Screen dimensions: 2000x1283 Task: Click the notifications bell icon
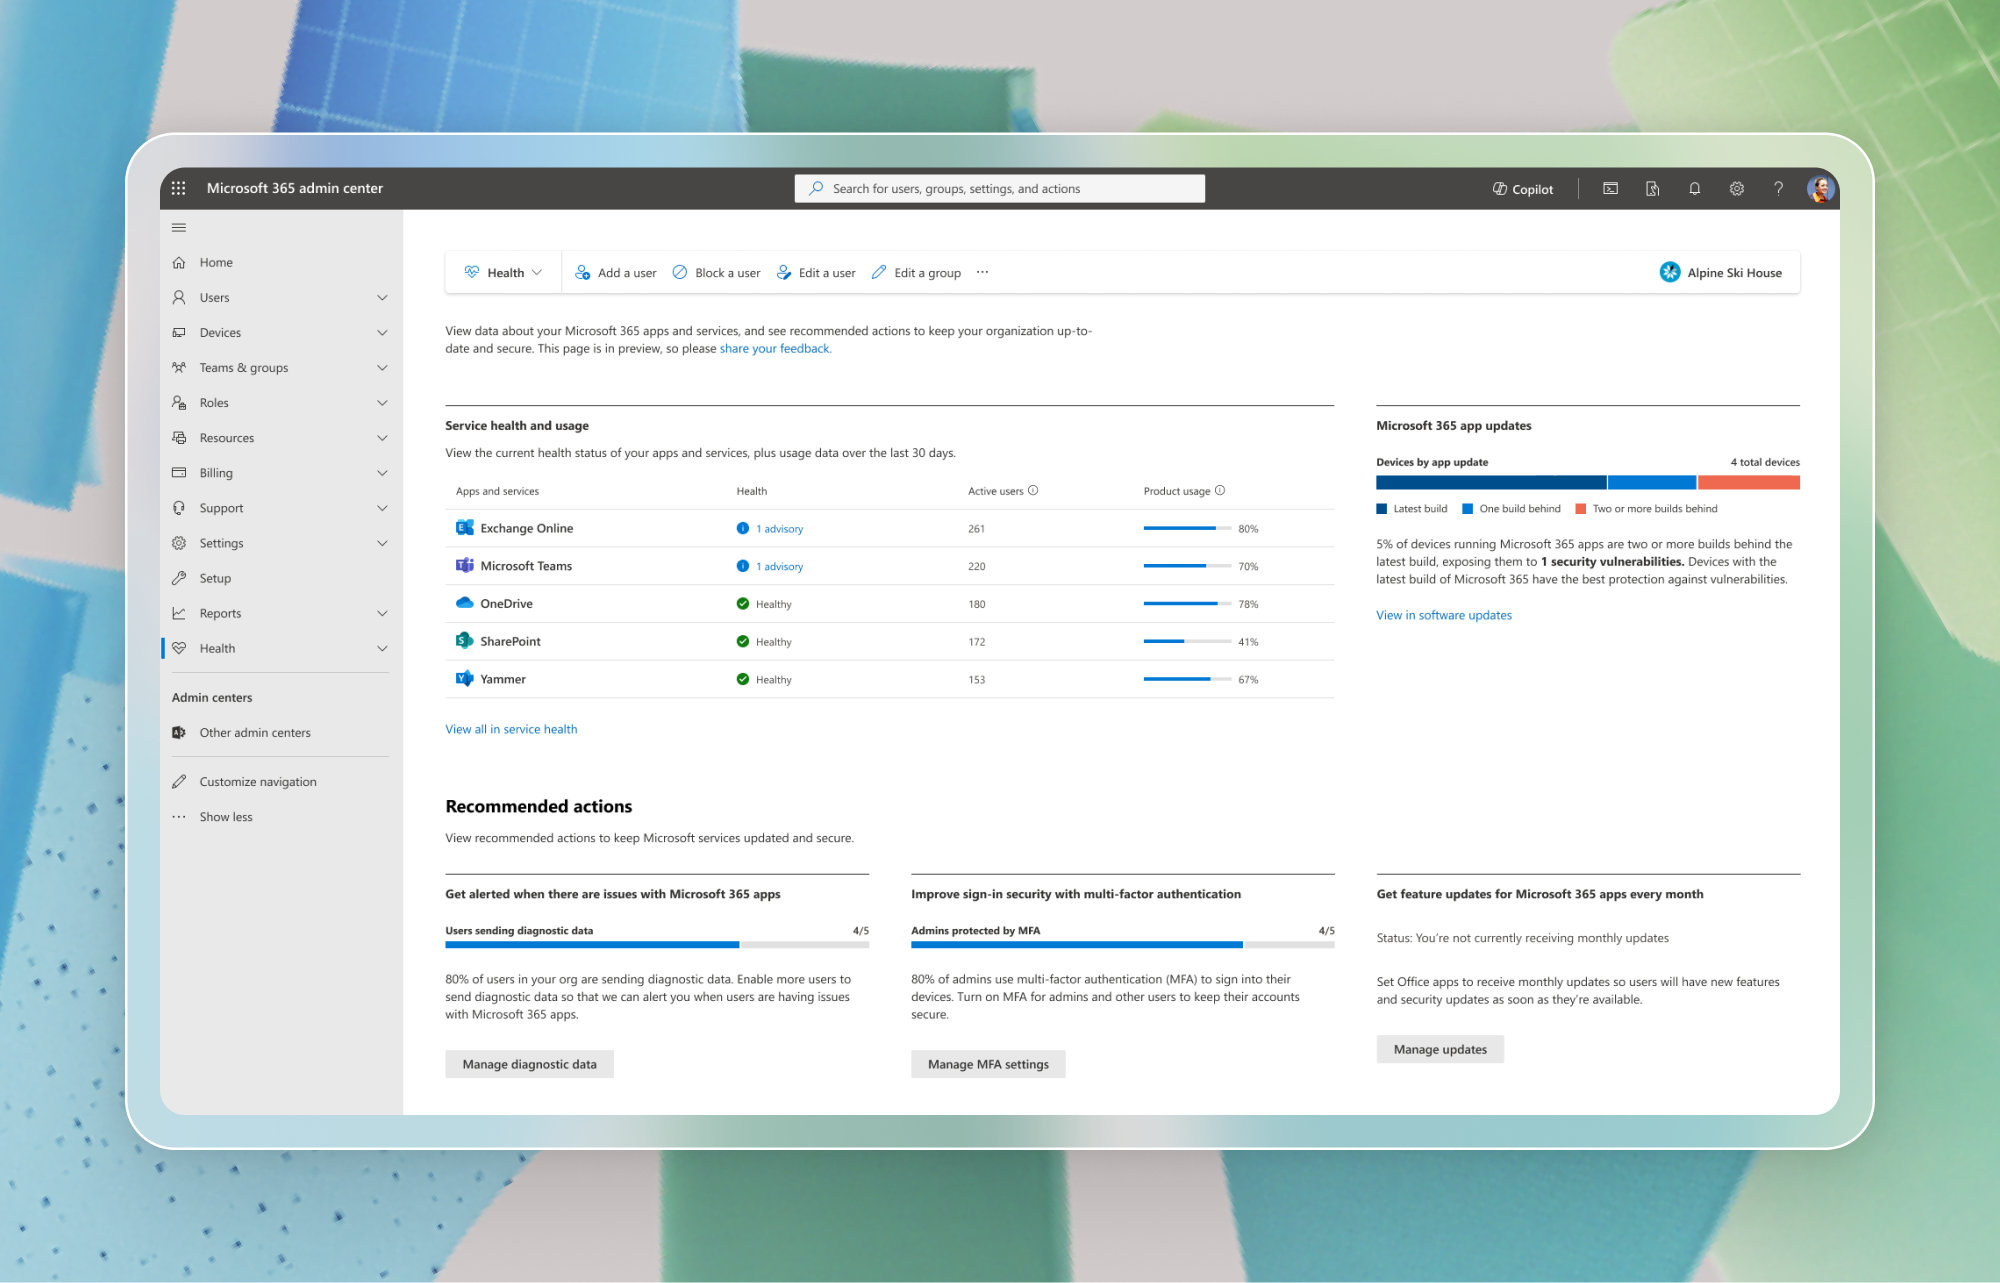[1694, 188]
